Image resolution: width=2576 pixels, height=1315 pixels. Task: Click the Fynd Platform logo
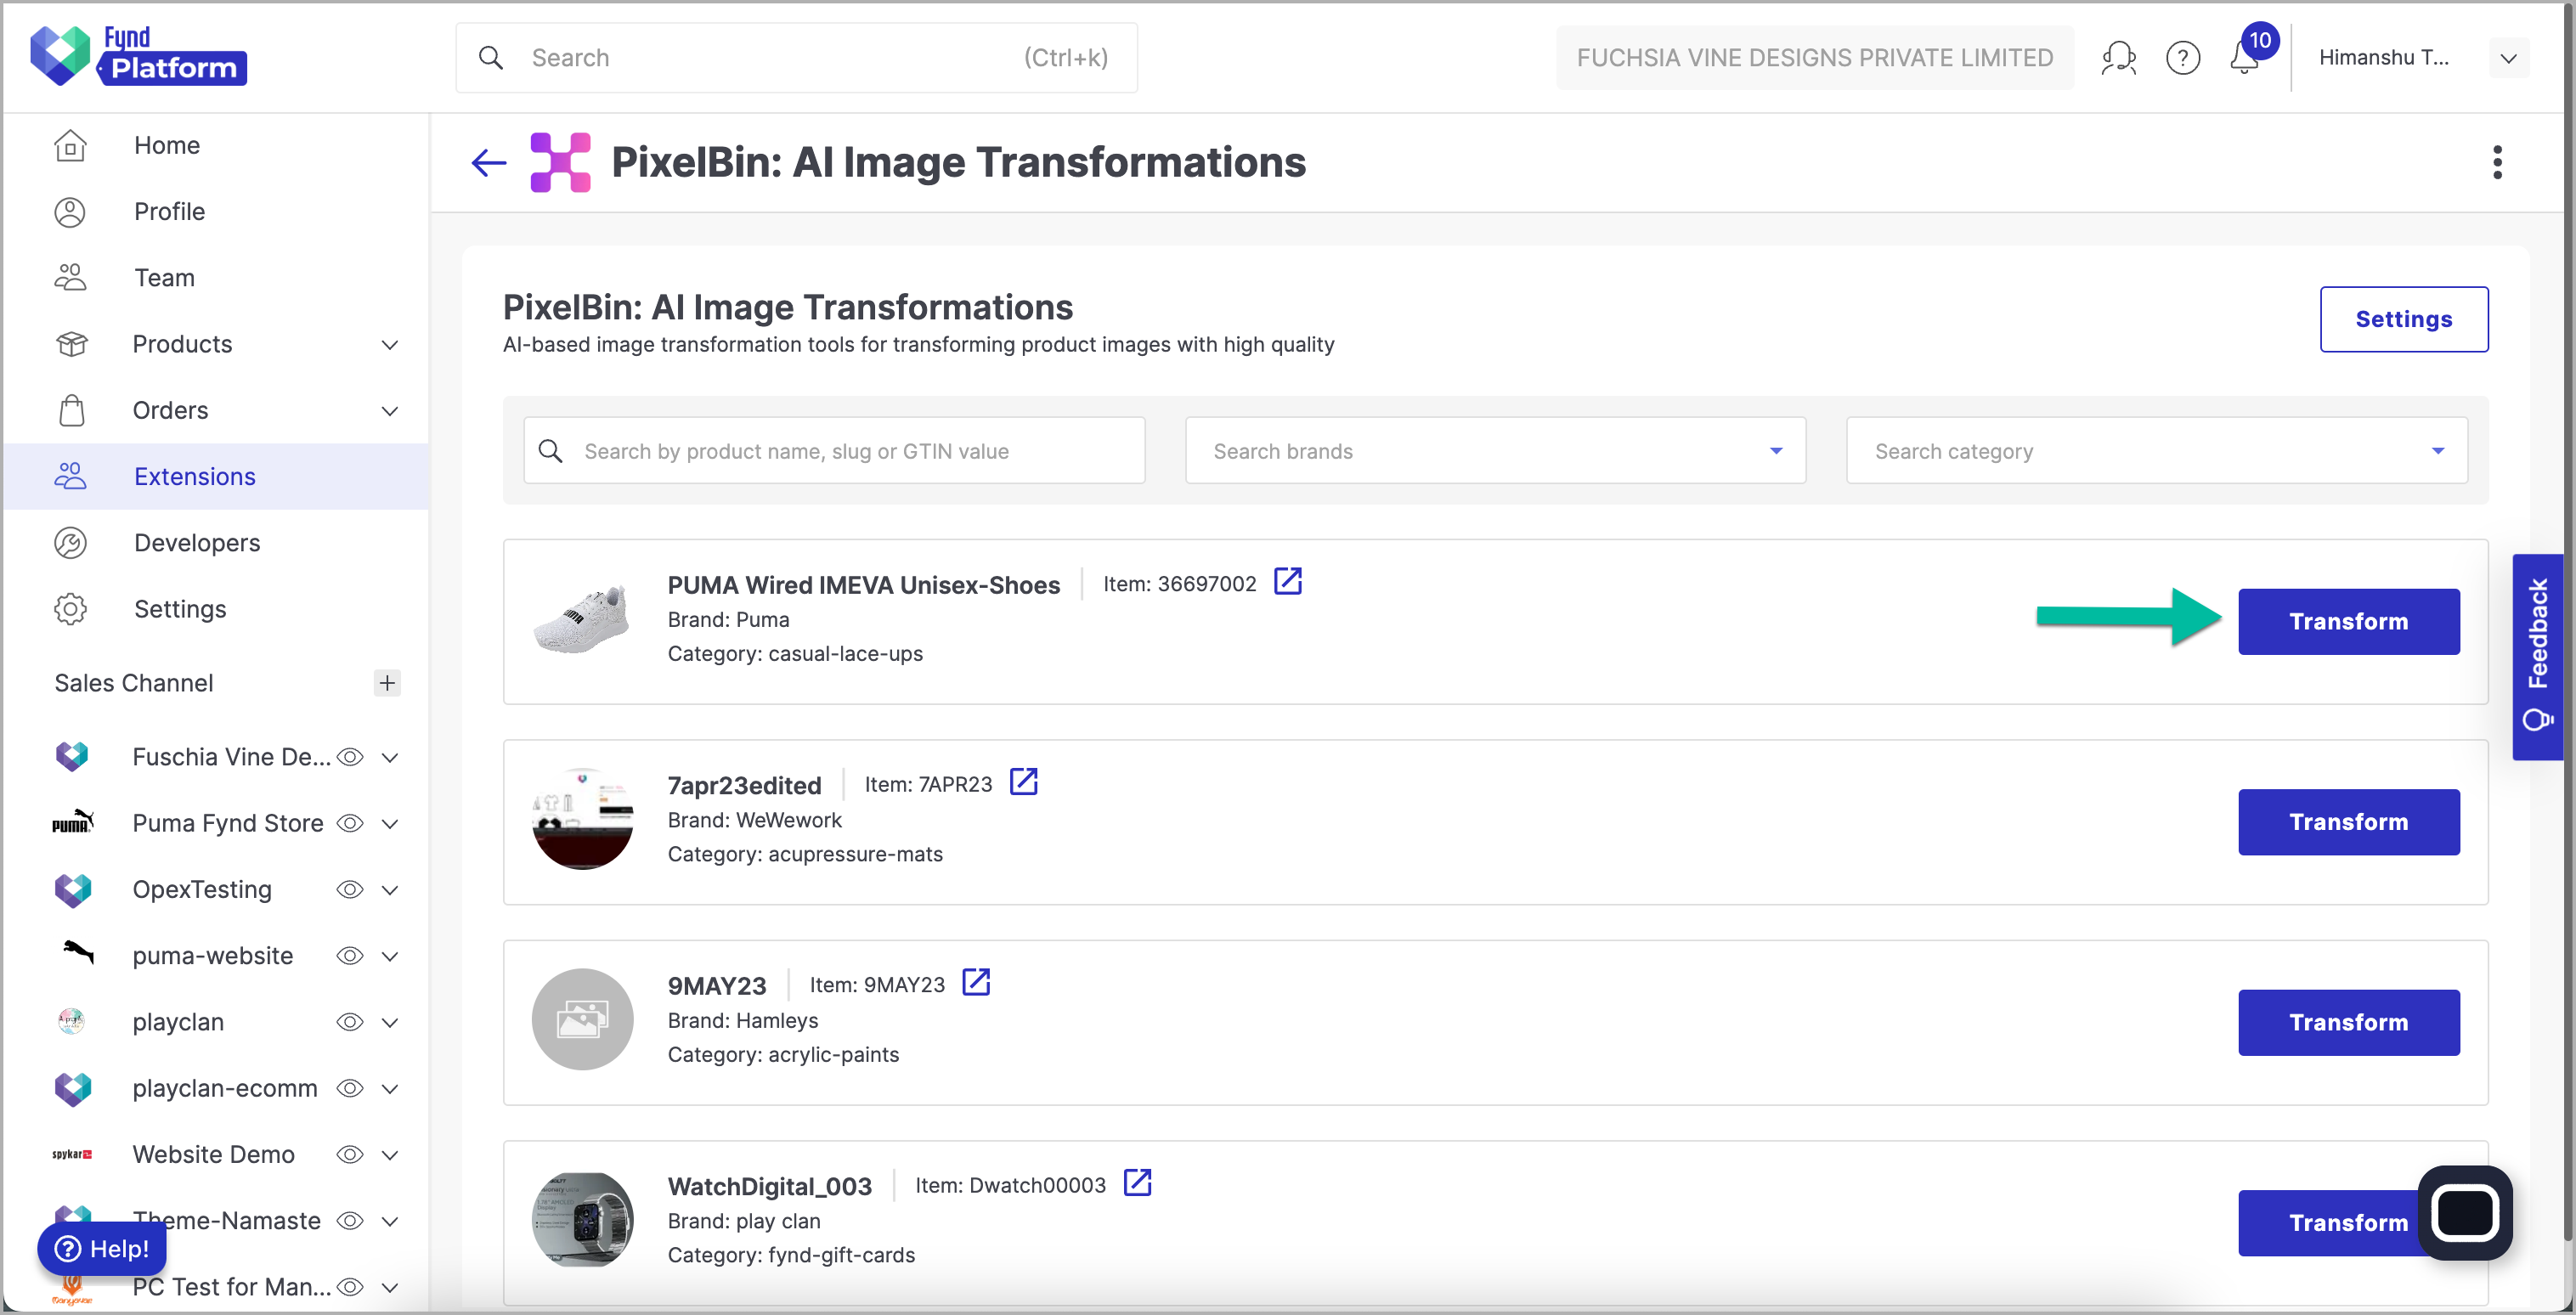click(x=139, y=56)
